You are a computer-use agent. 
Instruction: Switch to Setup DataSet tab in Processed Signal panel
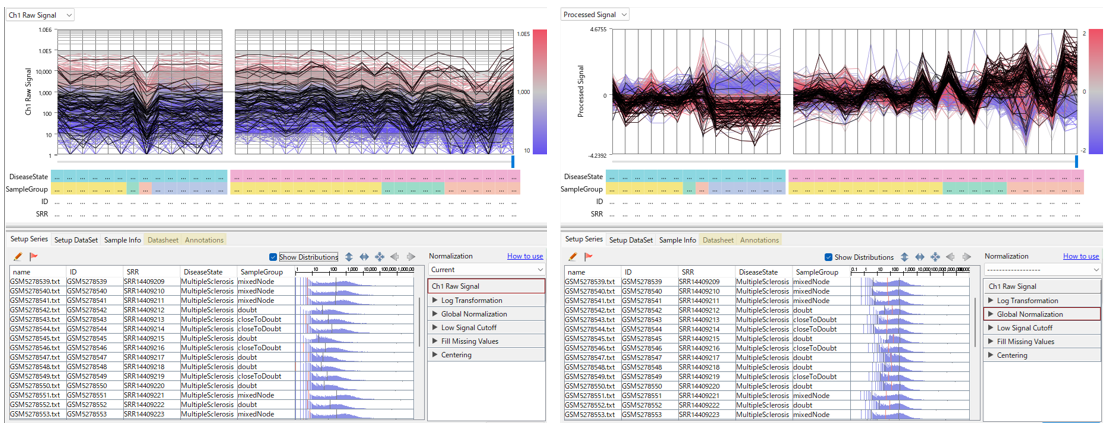632,240
